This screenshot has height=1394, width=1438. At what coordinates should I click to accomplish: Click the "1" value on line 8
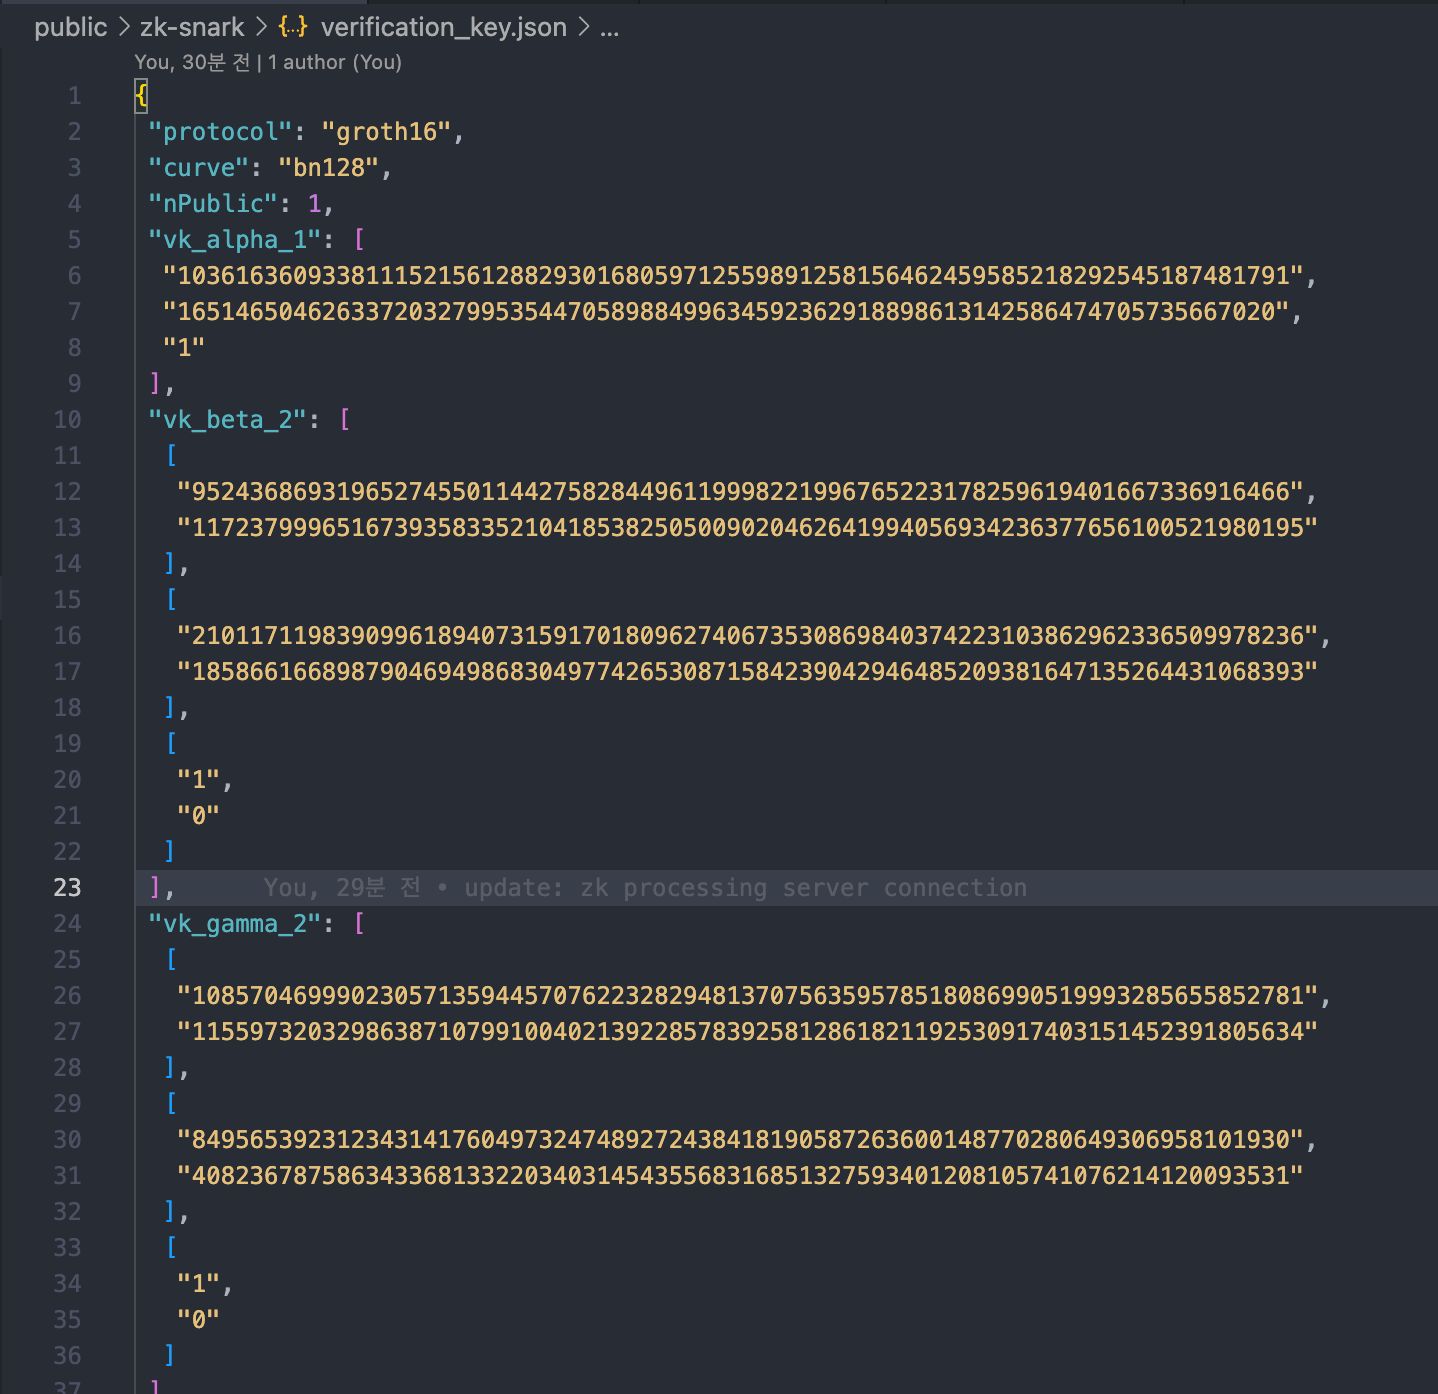point(184,348)
